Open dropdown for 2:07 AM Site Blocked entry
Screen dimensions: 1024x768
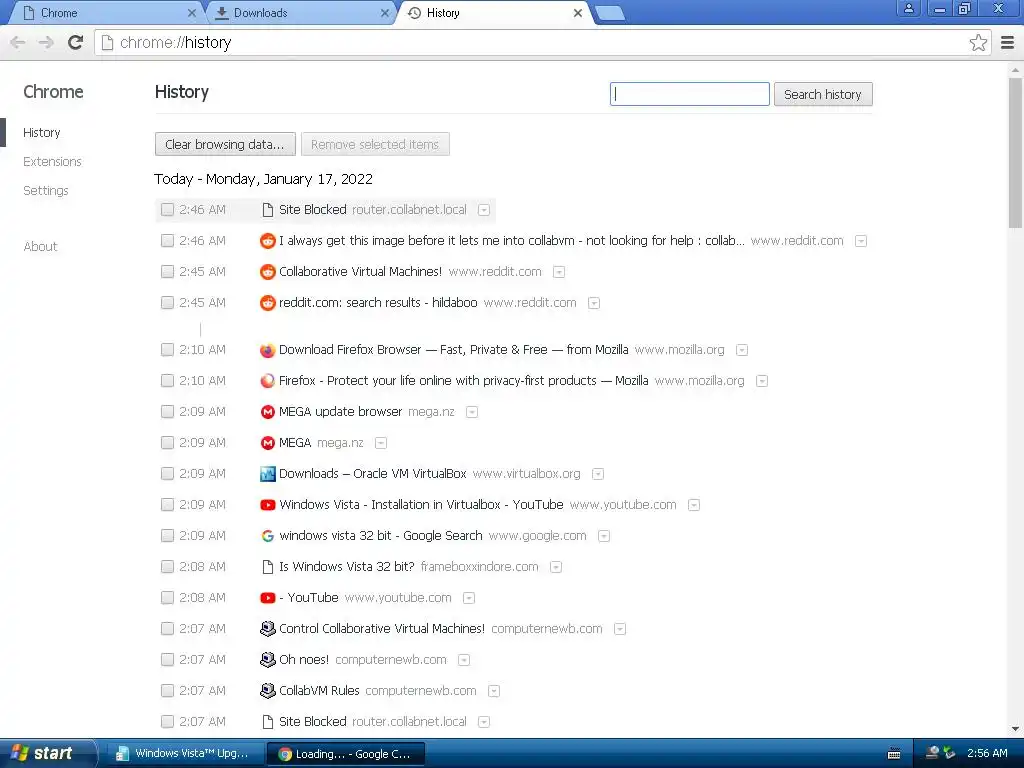[484, 722]
